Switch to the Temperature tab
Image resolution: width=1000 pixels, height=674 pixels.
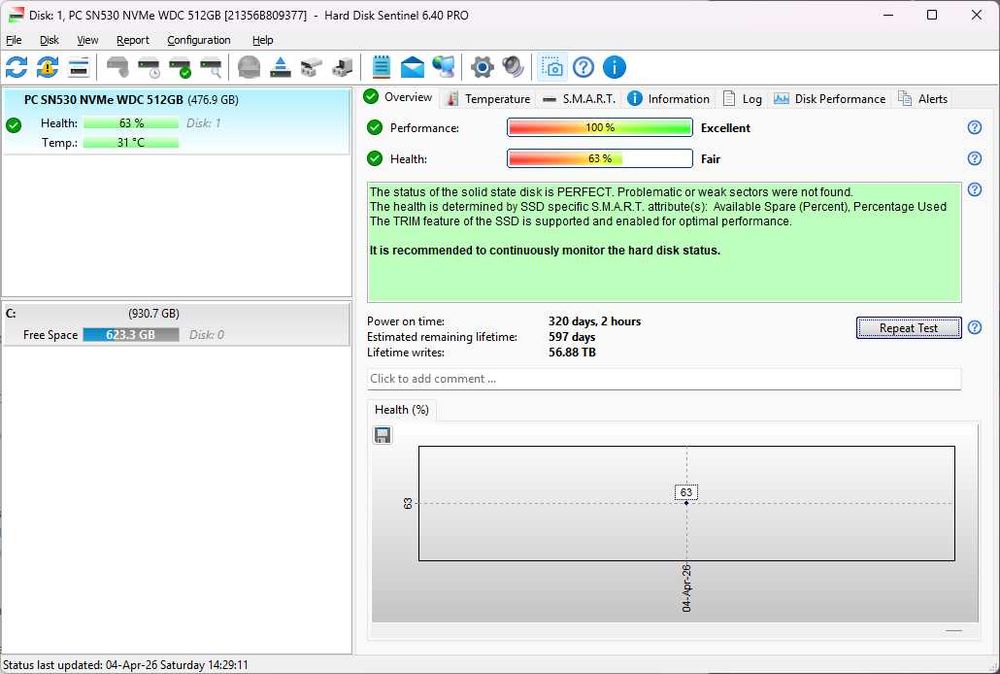coord(489,99)
